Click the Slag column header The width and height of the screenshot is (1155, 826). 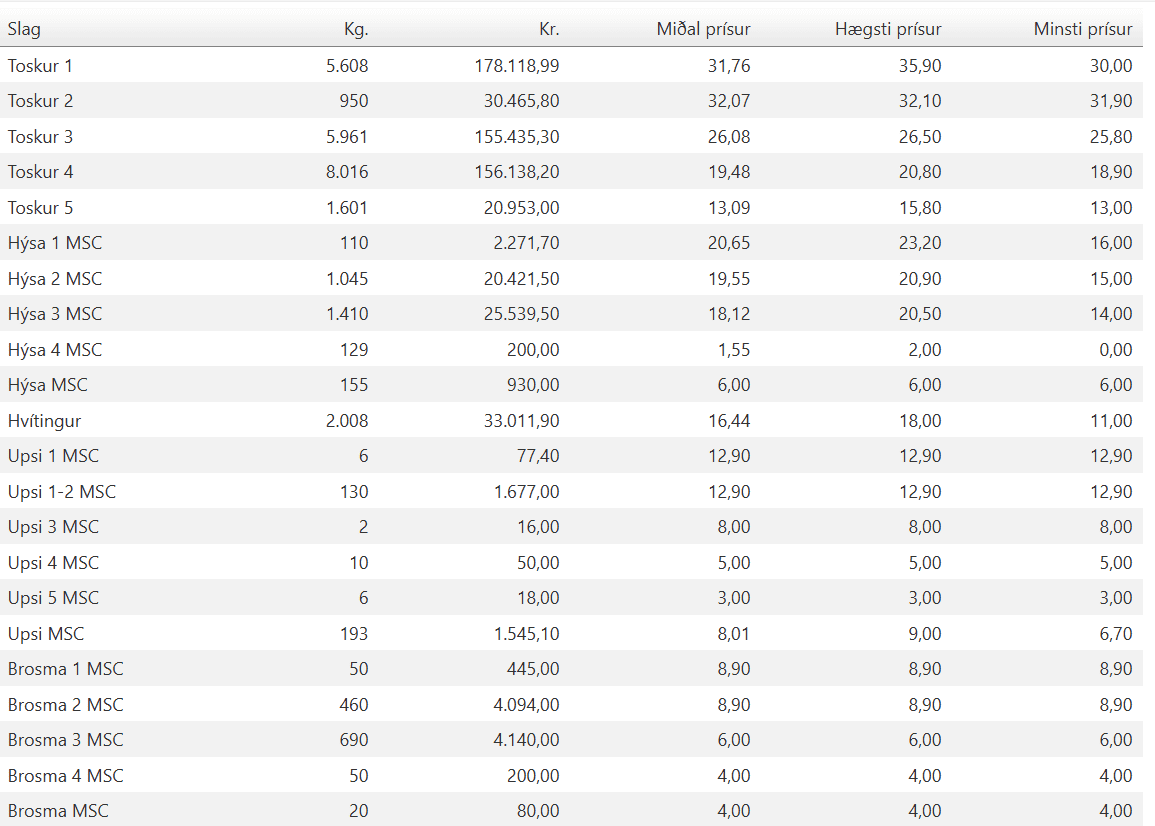[x=24, y=29]
